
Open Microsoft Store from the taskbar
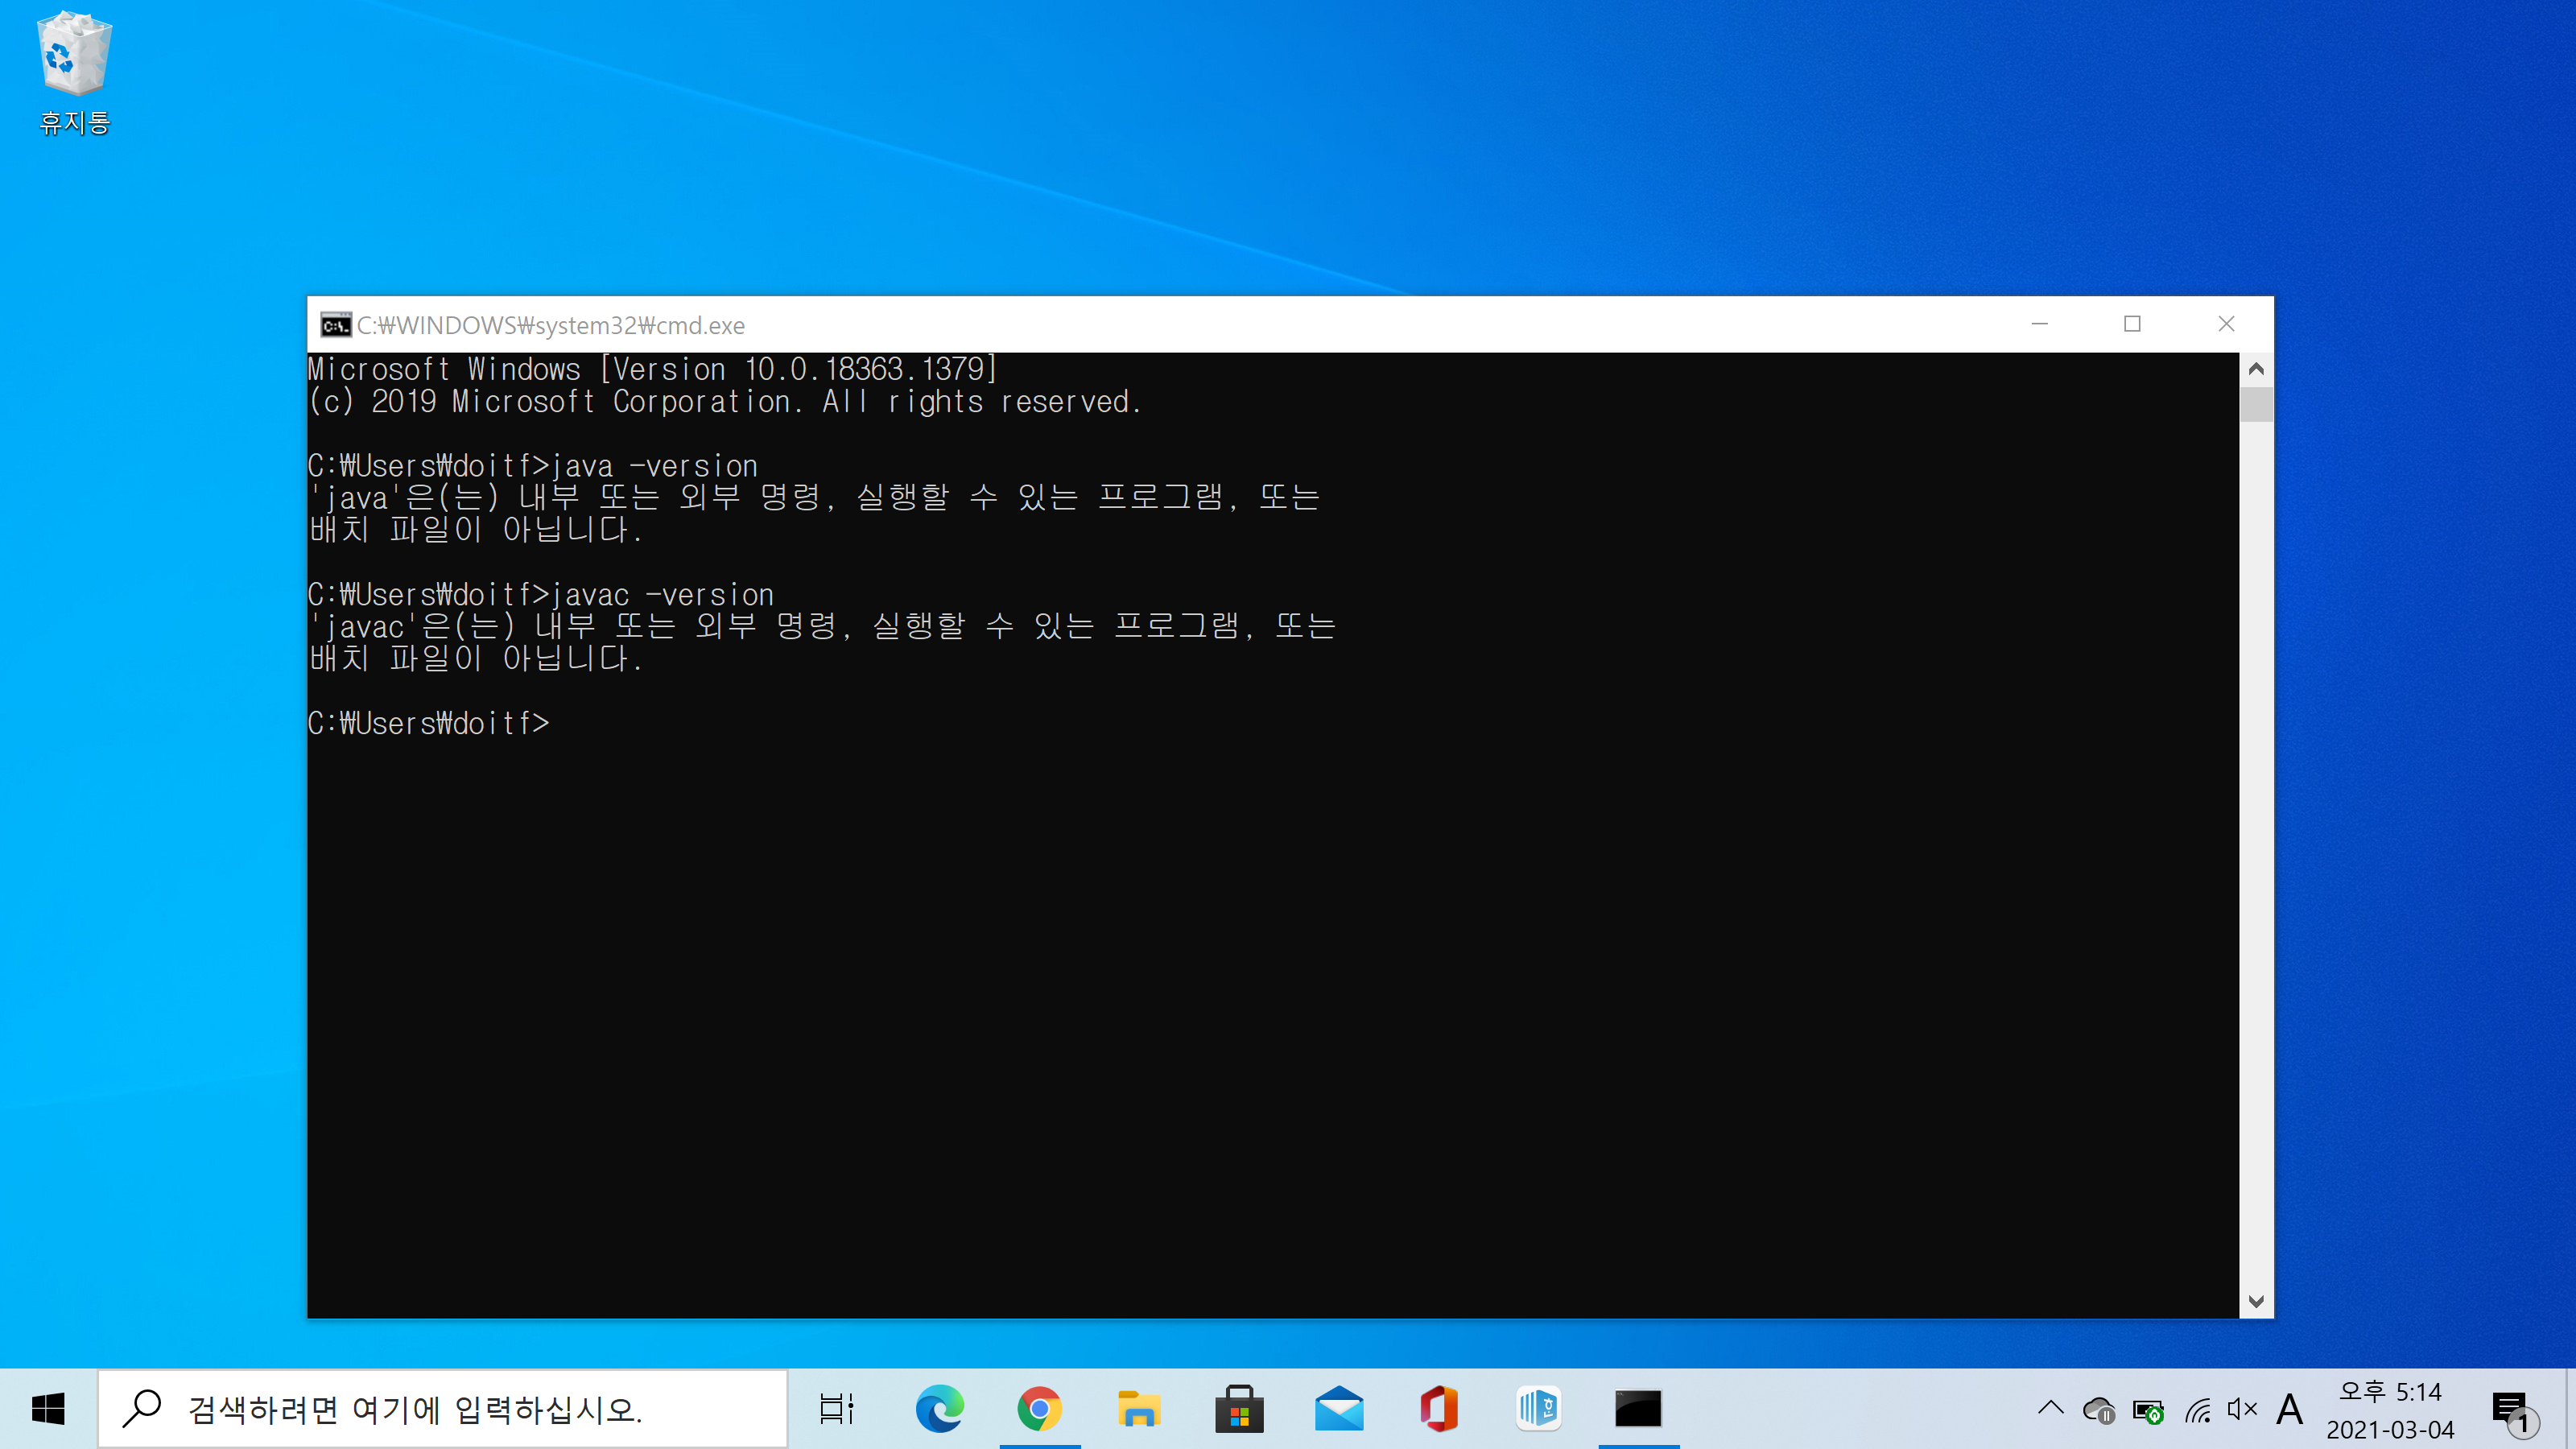(1239, 1409)
